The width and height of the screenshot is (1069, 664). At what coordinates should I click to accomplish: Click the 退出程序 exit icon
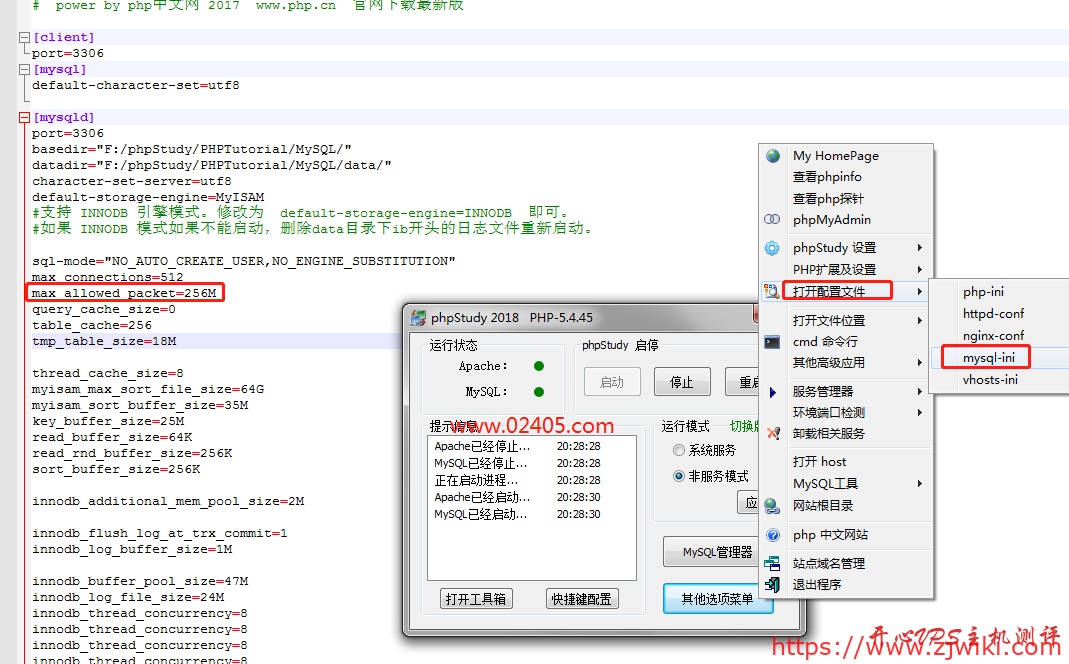click(771, 585)
